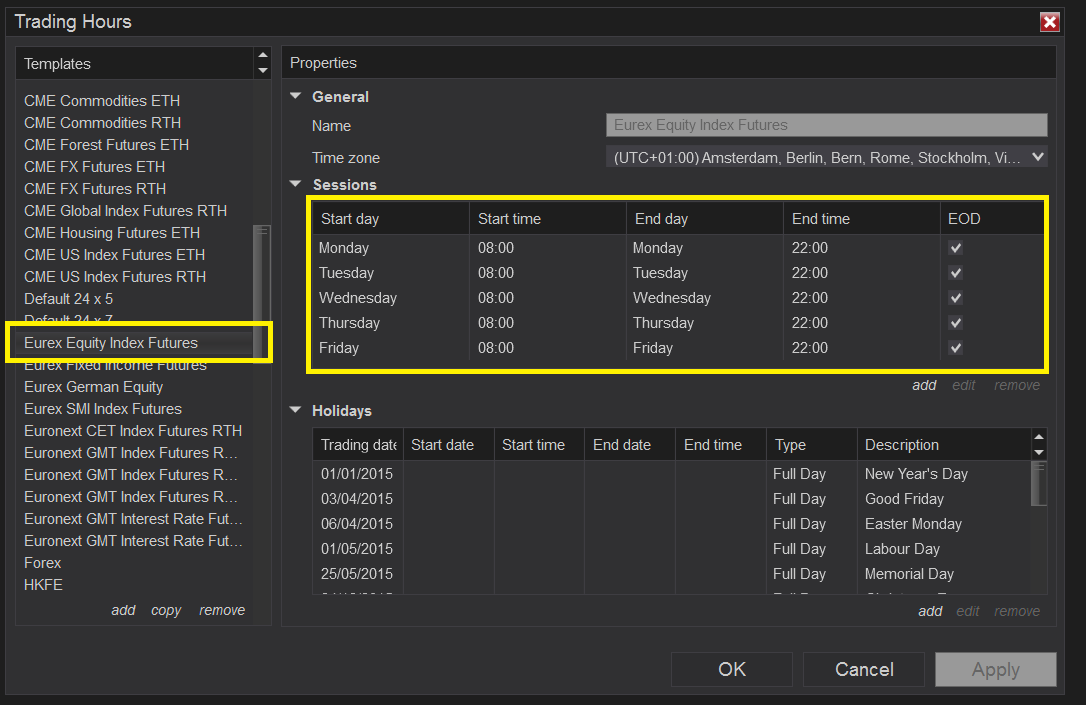Image resolution: width=1086 pixels, height=705 pixels.
Task: Click the EOD column header
Action: (x=991, y=219)
